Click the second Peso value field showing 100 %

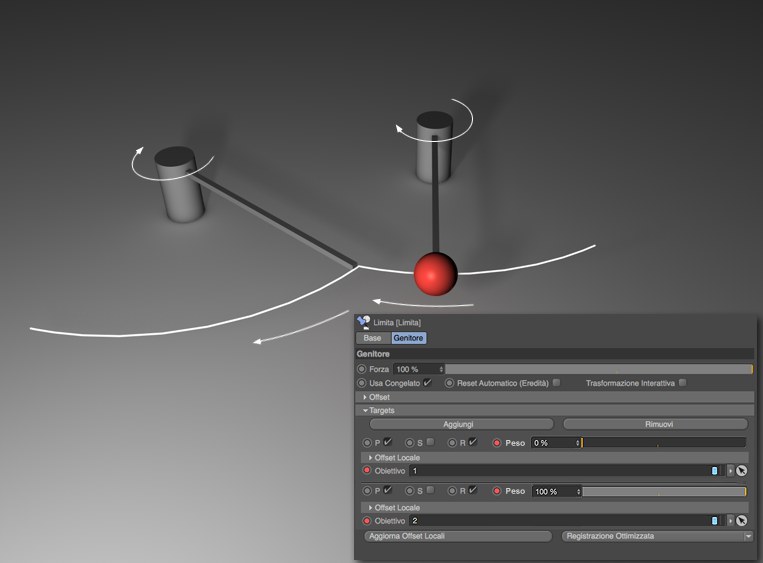coord(555,492)
